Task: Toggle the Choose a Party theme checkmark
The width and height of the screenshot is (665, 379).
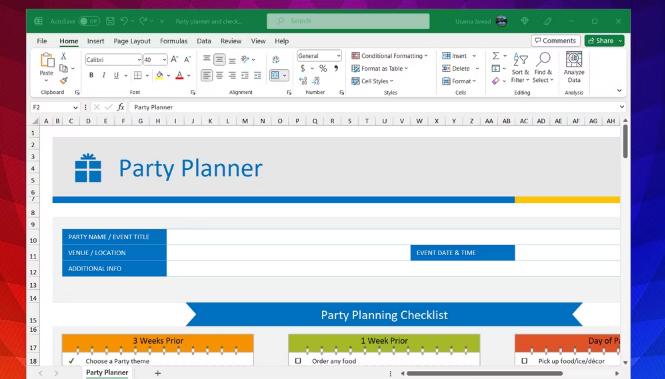Action: click(71, 361)
